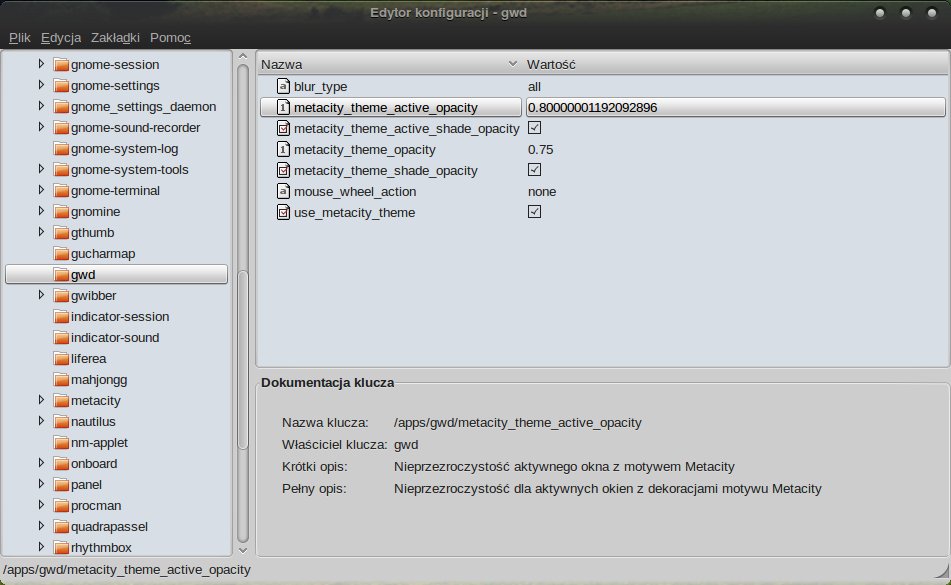The width and height of the screenshot is (951, 585).
Task: Select the rhythmbox tree item label
Action: click(x=101, y=547)
